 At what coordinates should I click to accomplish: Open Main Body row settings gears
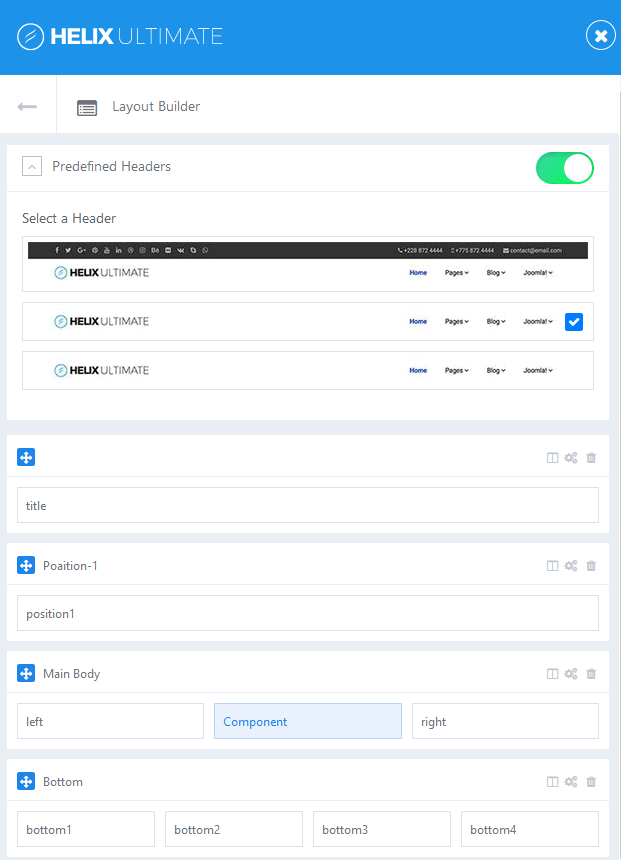[x=571, y=673]
